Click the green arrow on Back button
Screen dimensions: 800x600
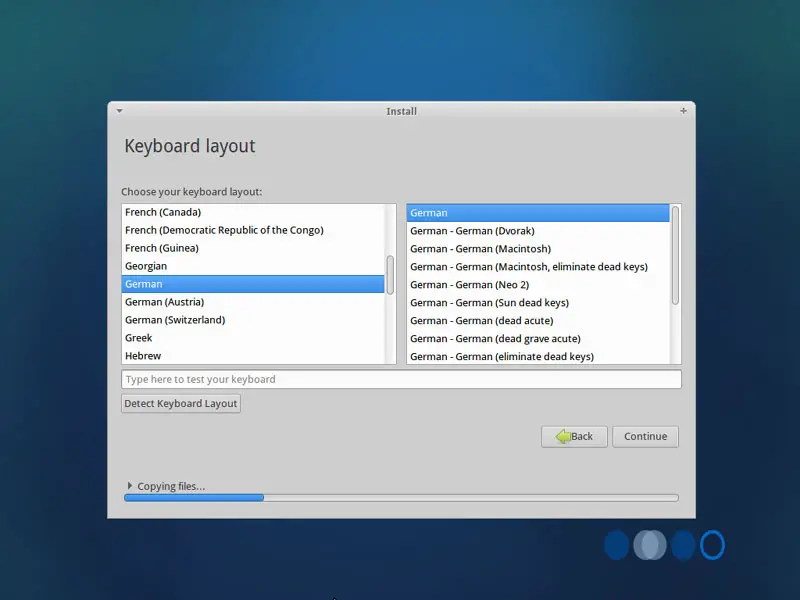coord(563,436)
